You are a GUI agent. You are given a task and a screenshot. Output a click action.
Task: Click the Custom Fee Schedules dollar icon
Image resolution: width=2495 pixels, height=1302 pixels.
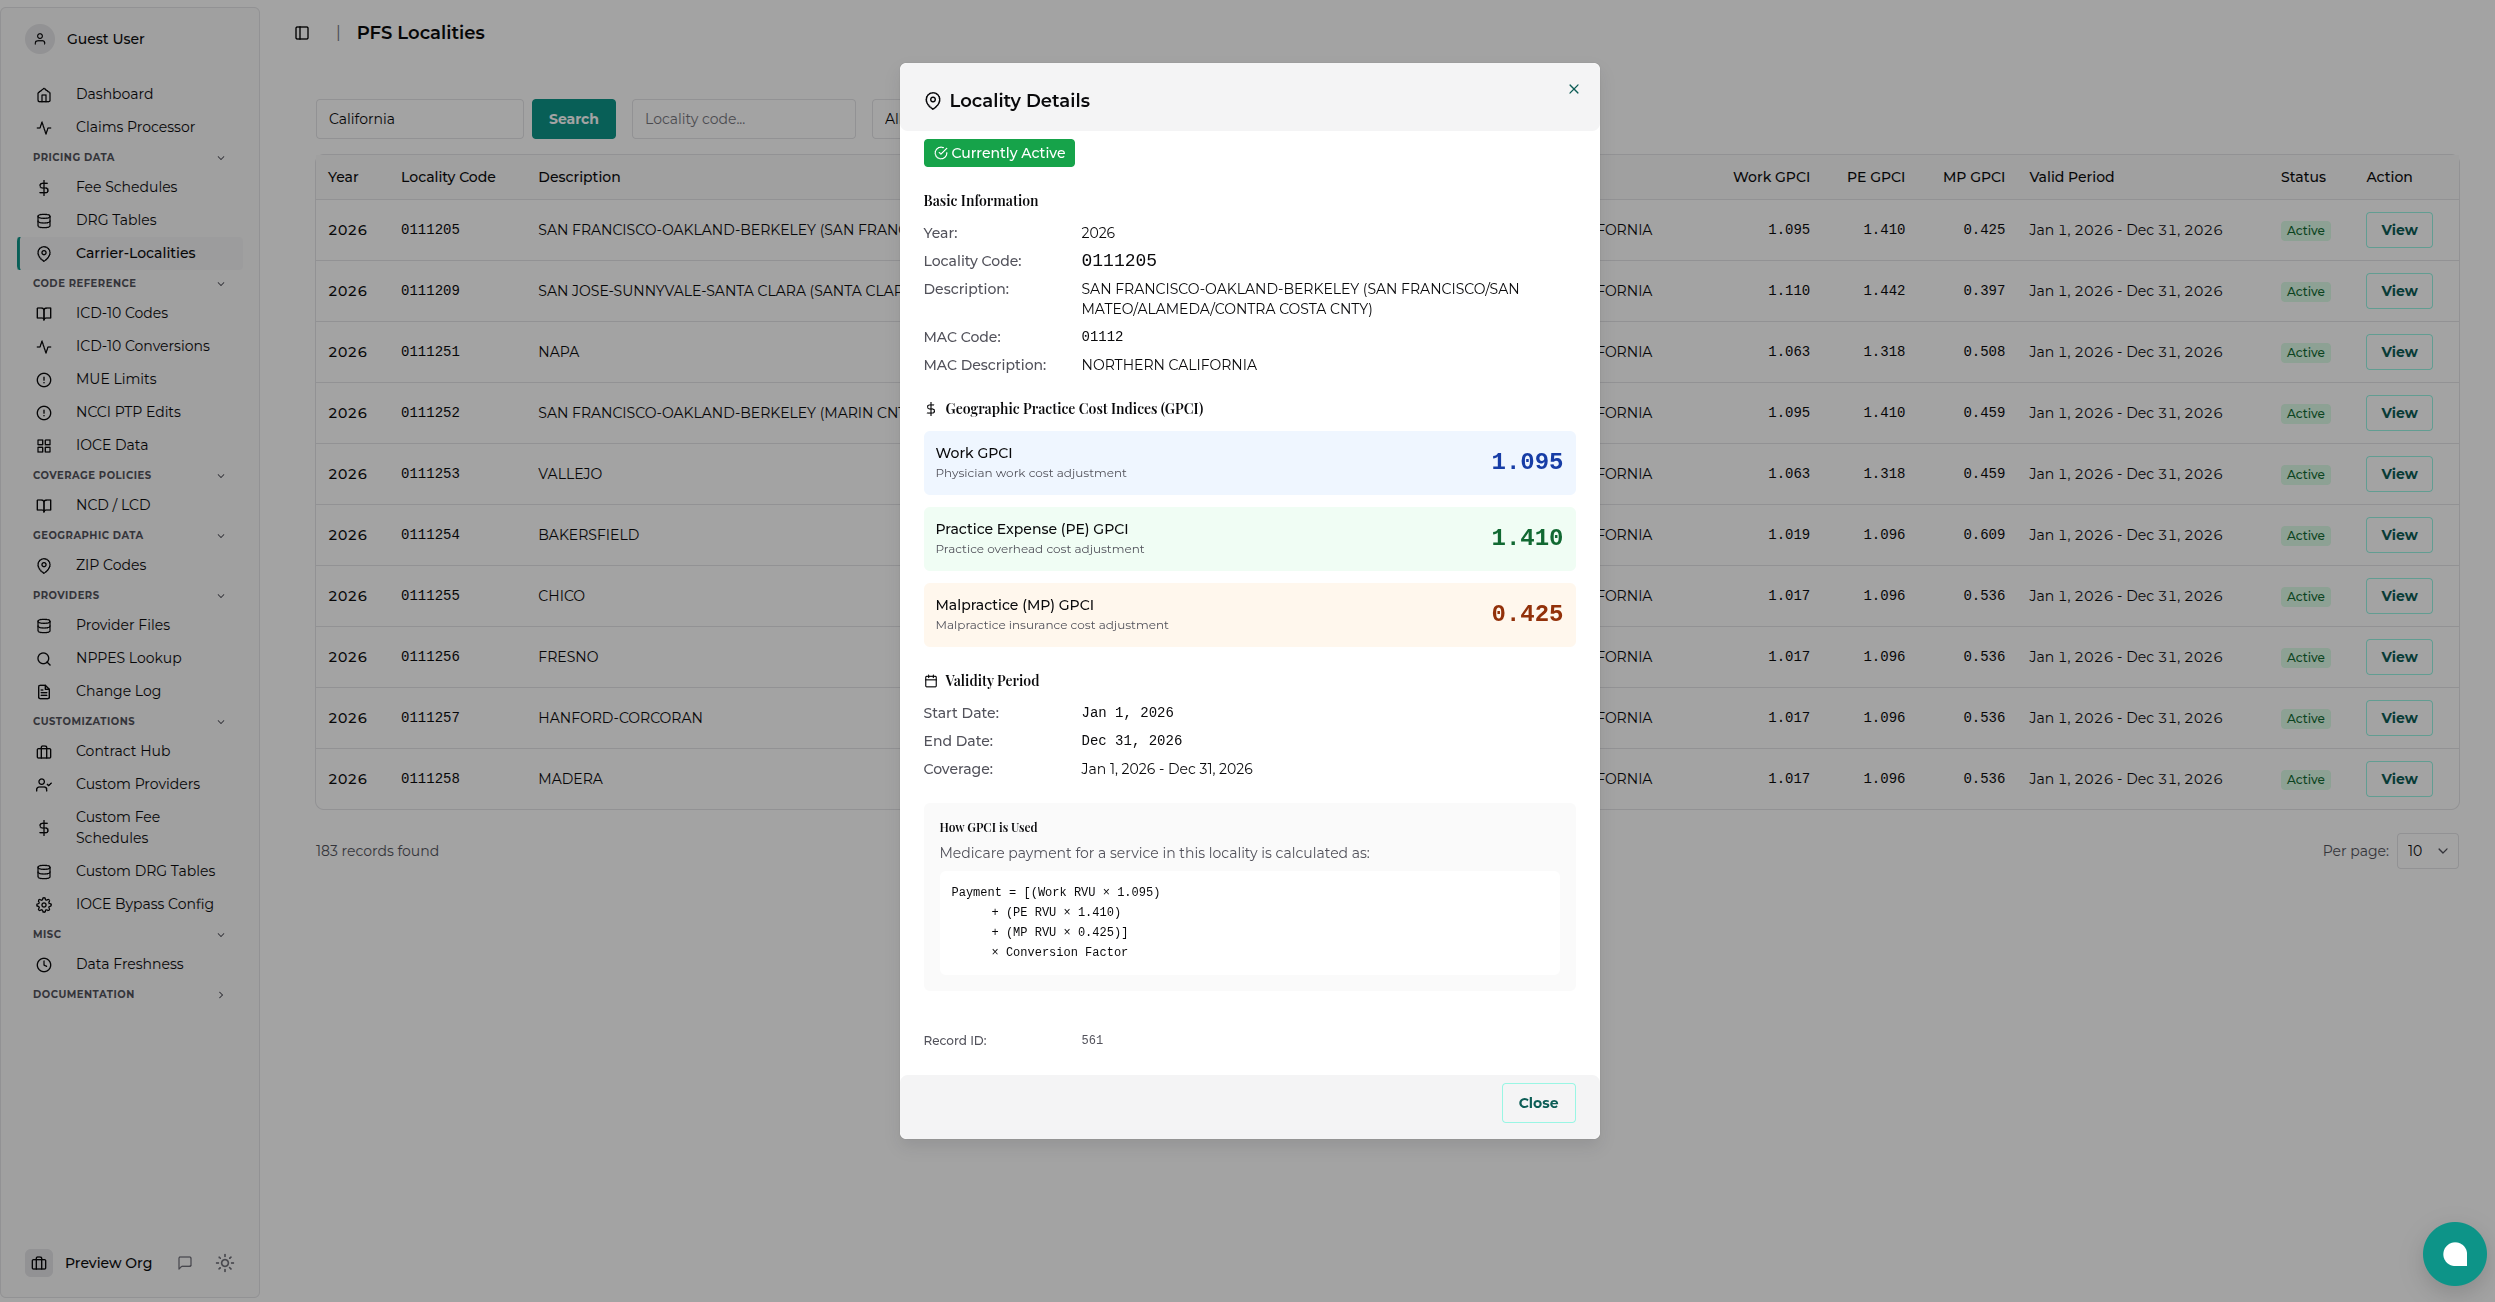click(x=44, y=828)
